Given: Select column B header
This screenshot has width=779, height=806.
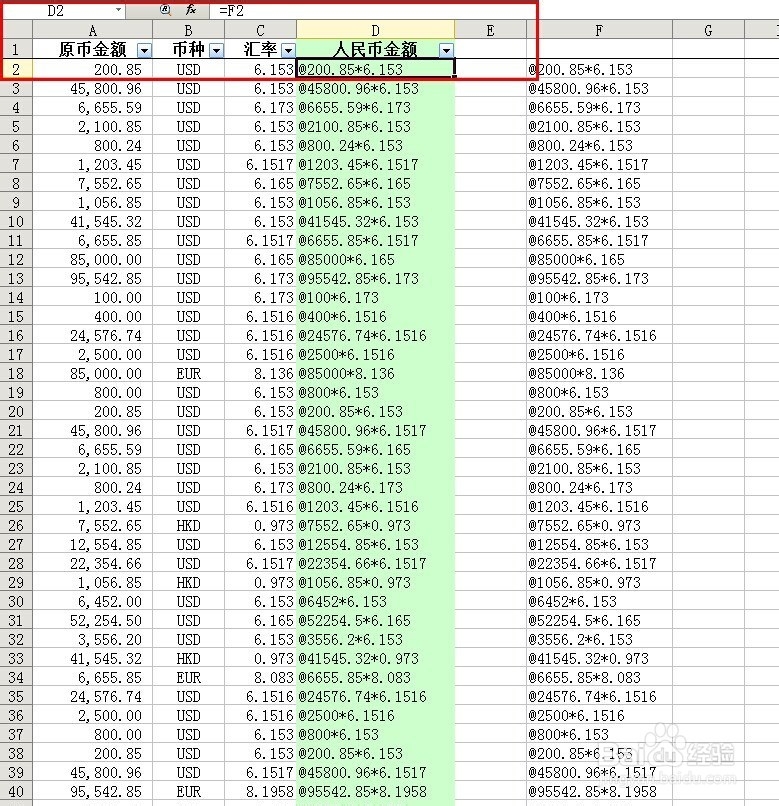Looking at the screenshot, I should click(188, 30).
